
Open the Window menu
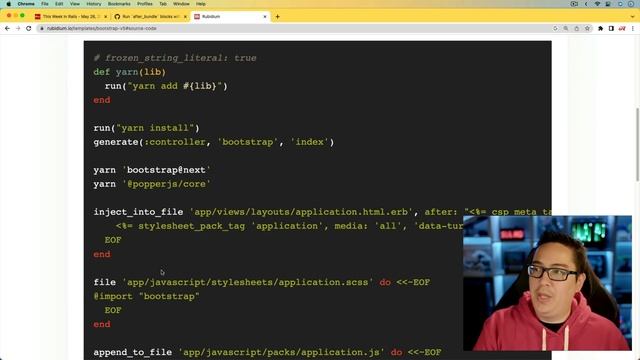point(181,4)
